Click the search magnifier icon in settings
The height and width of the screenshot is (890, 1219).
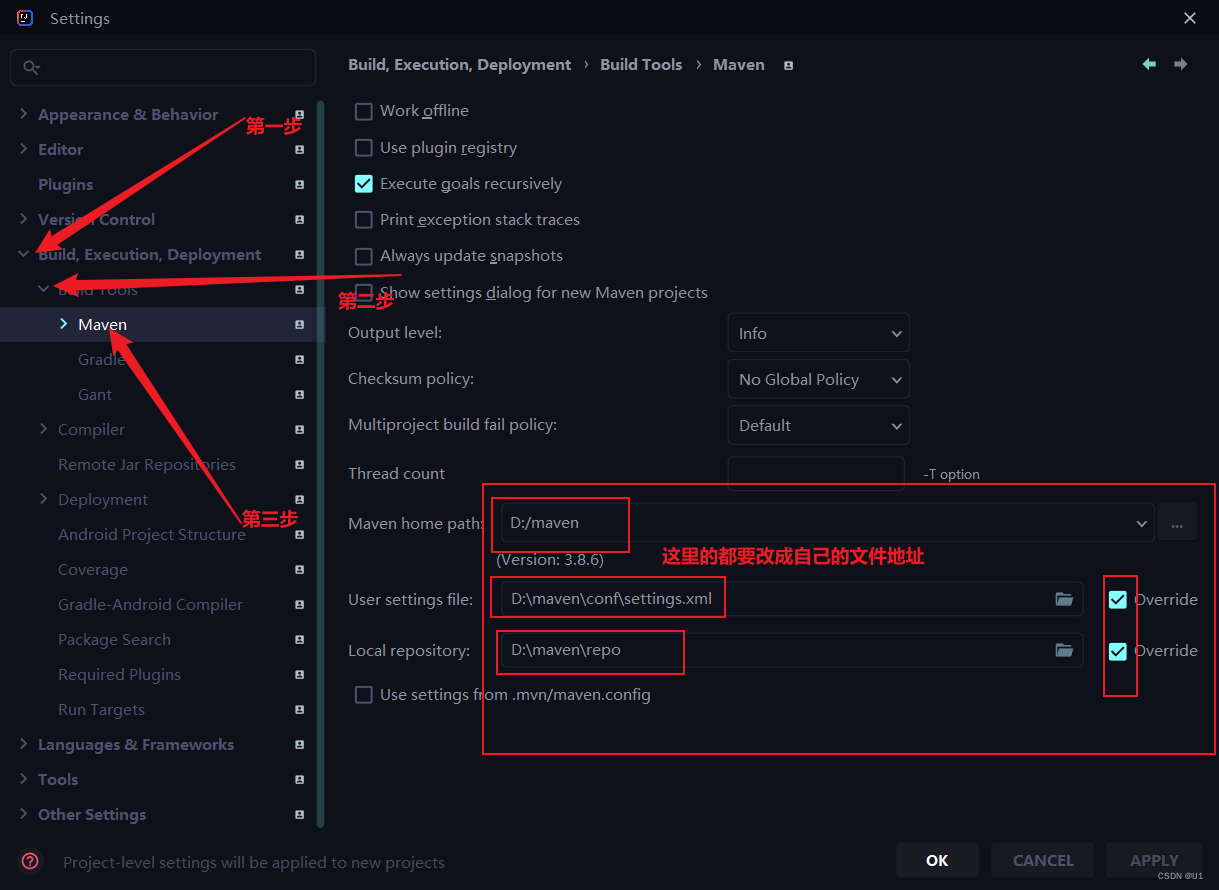pos(31,67)
